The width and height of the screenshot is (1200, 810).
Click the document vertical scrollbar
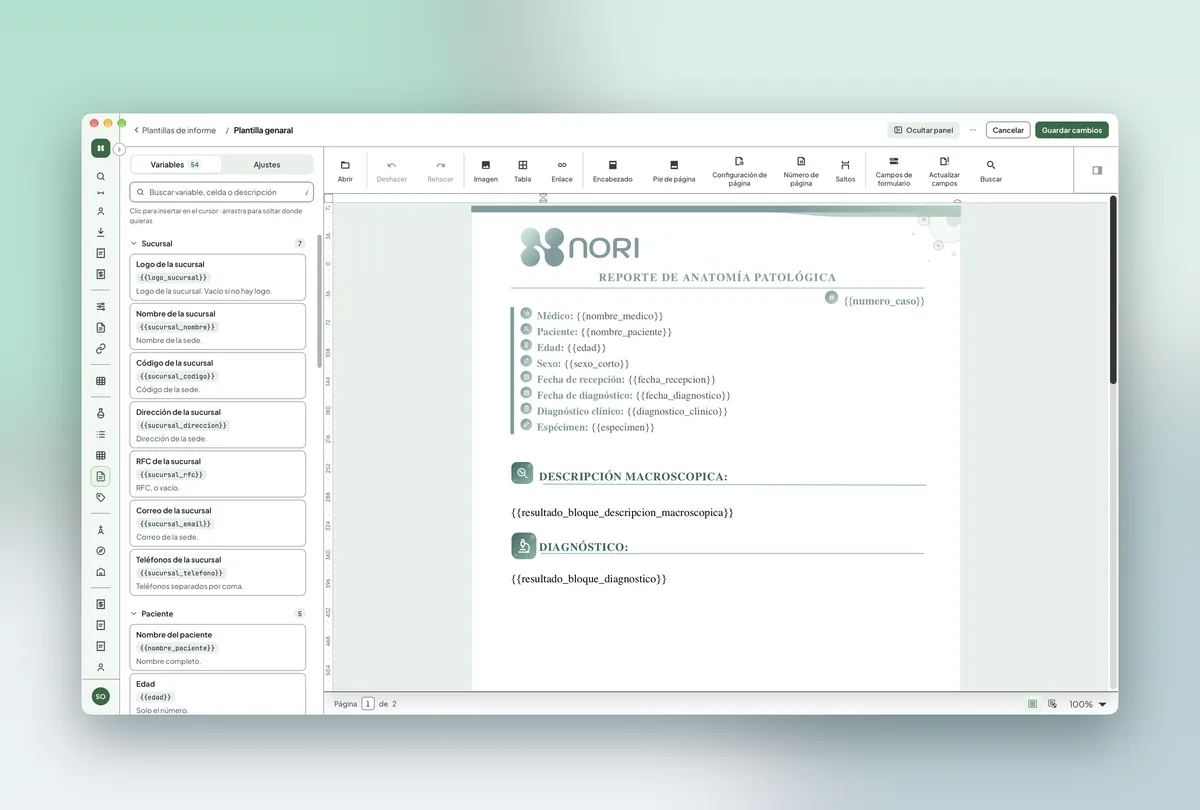pyautogui.click(x=1113, y=290)
